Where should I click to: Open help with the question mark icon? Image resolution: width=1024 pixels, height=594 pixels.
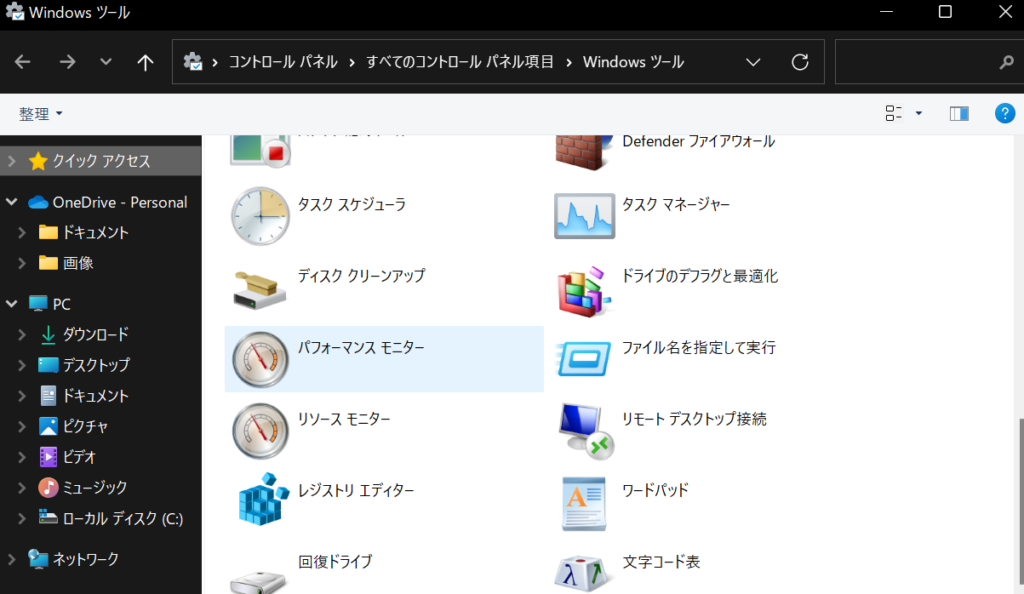[1004, 114]
